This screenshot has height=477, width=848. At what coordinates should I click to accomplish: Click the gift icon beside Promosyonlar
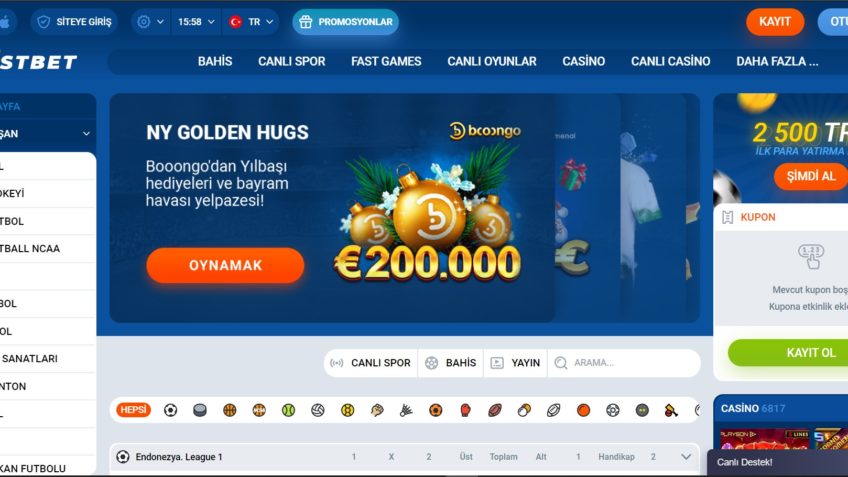pyautogui.click(x=306, y=22)
